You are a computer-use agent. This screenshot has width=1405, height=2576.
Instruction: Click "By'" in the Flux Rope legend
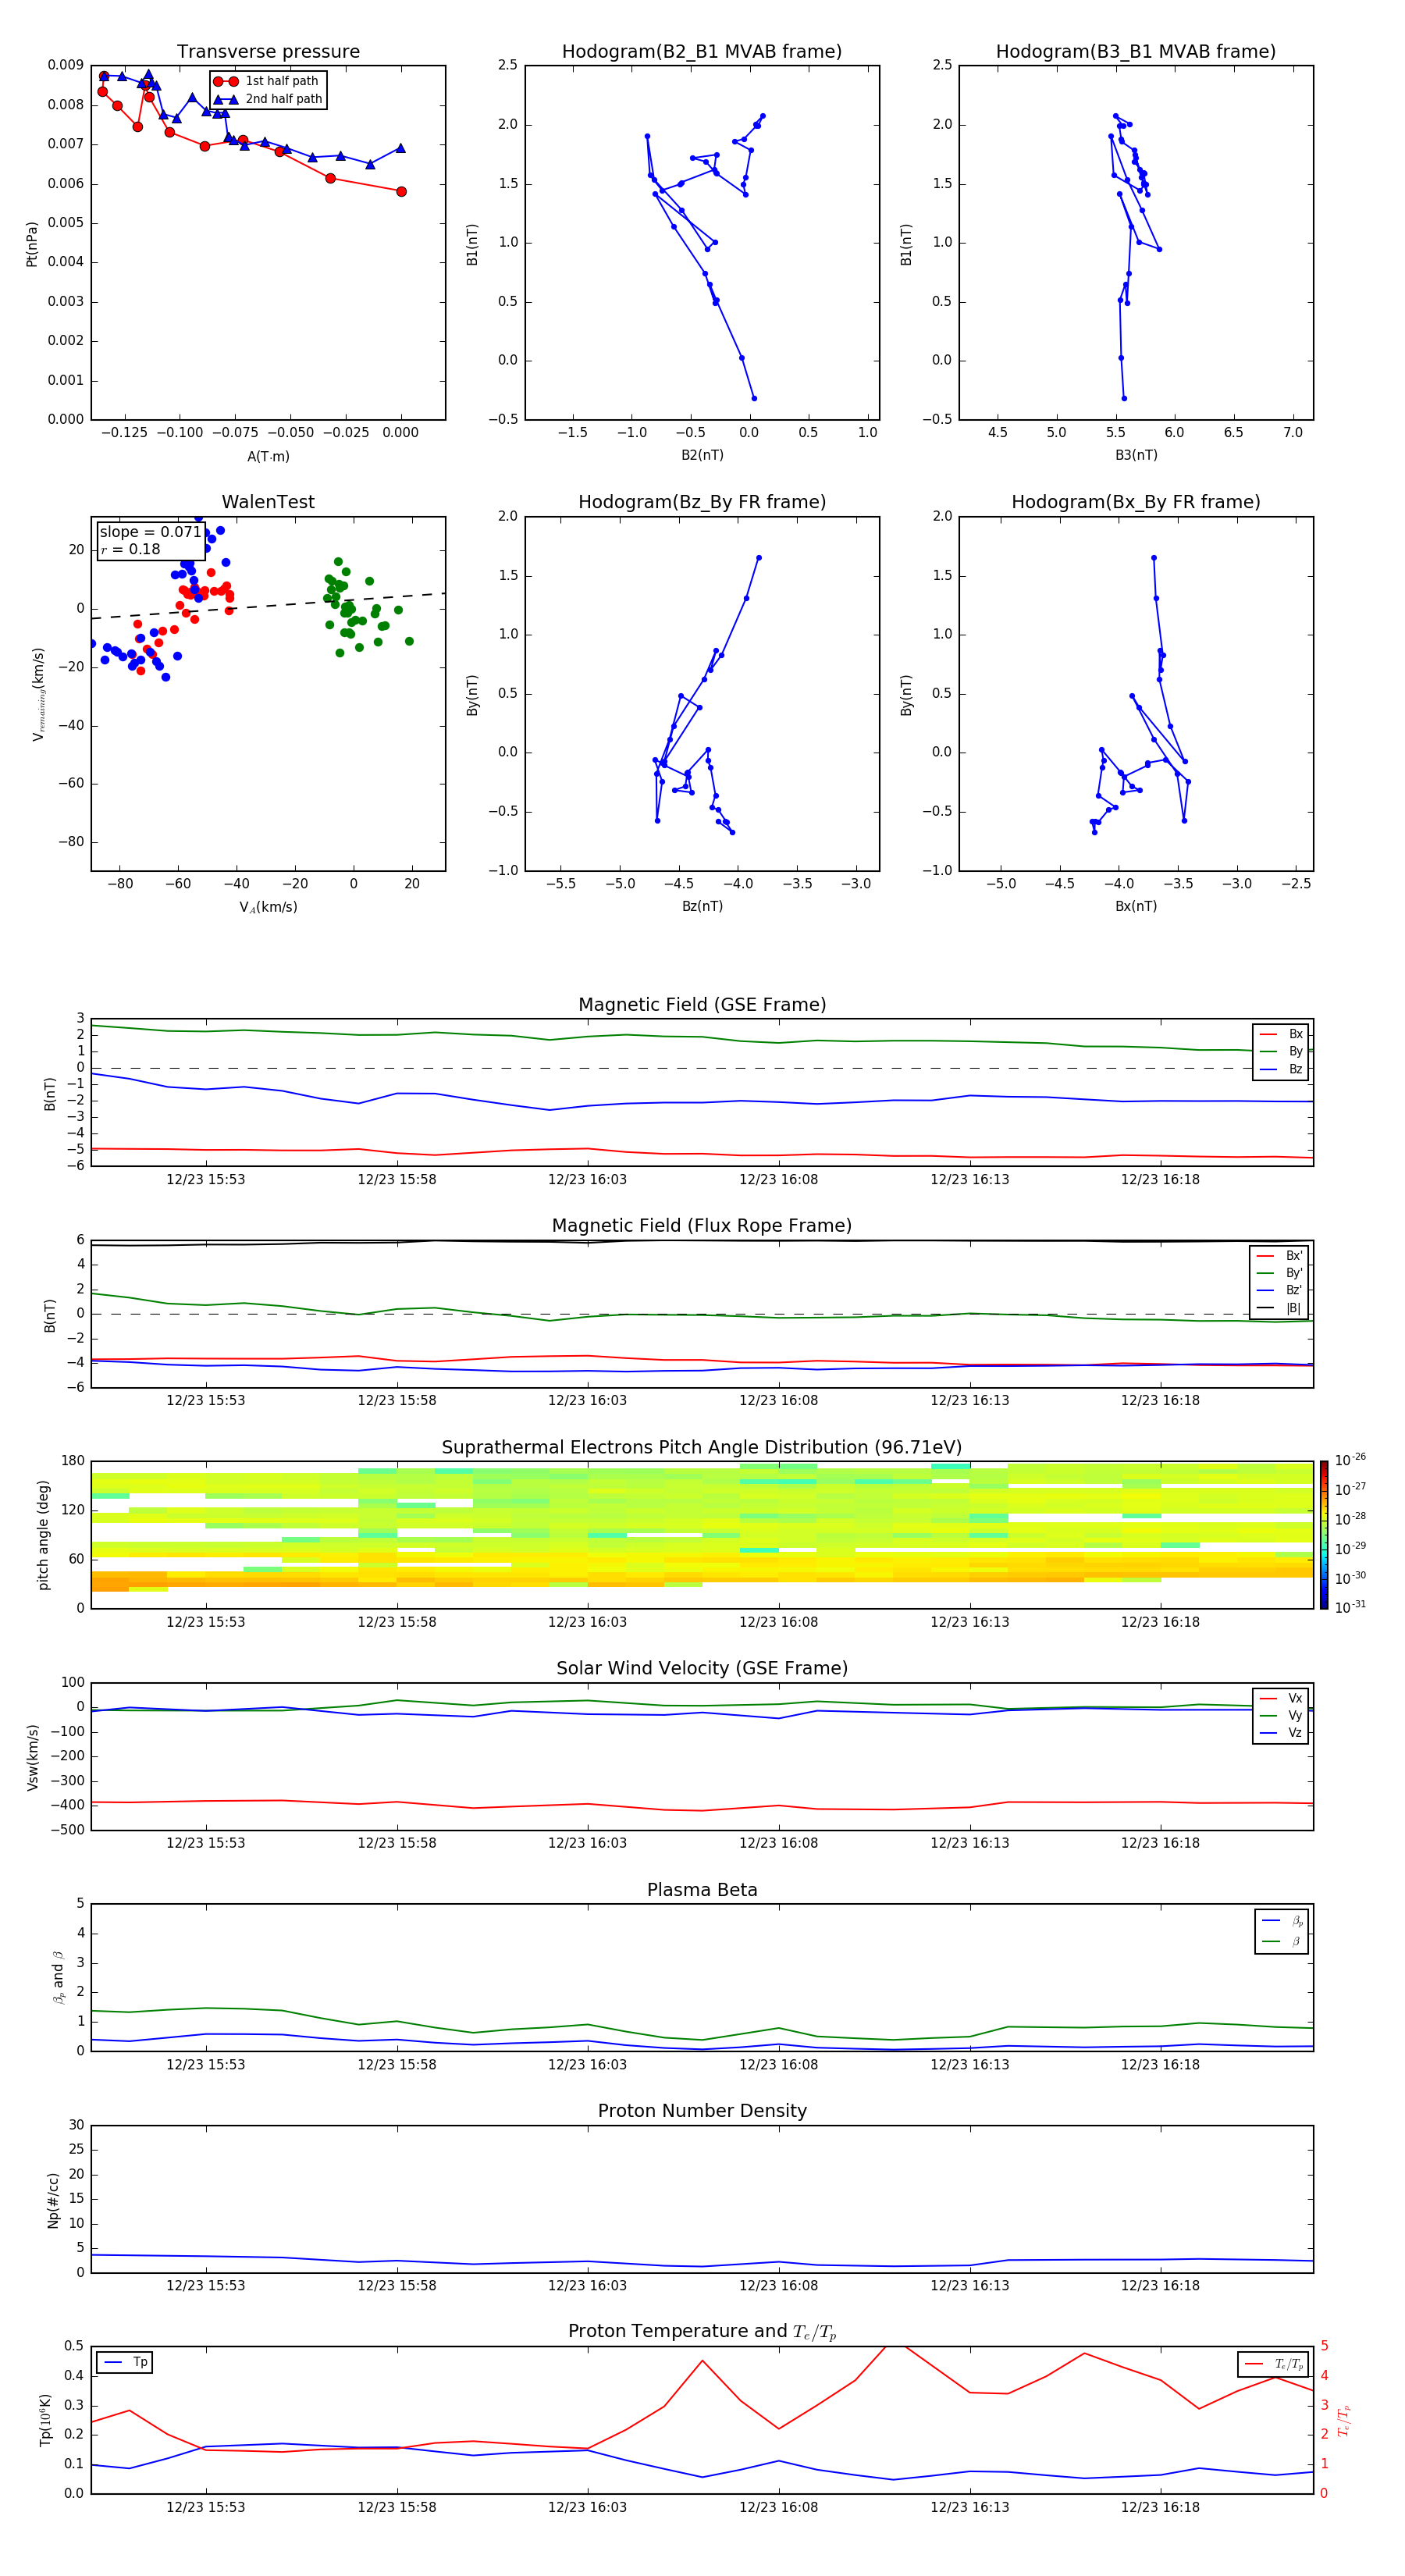pyautogui.click(x=1294, y=1273)
